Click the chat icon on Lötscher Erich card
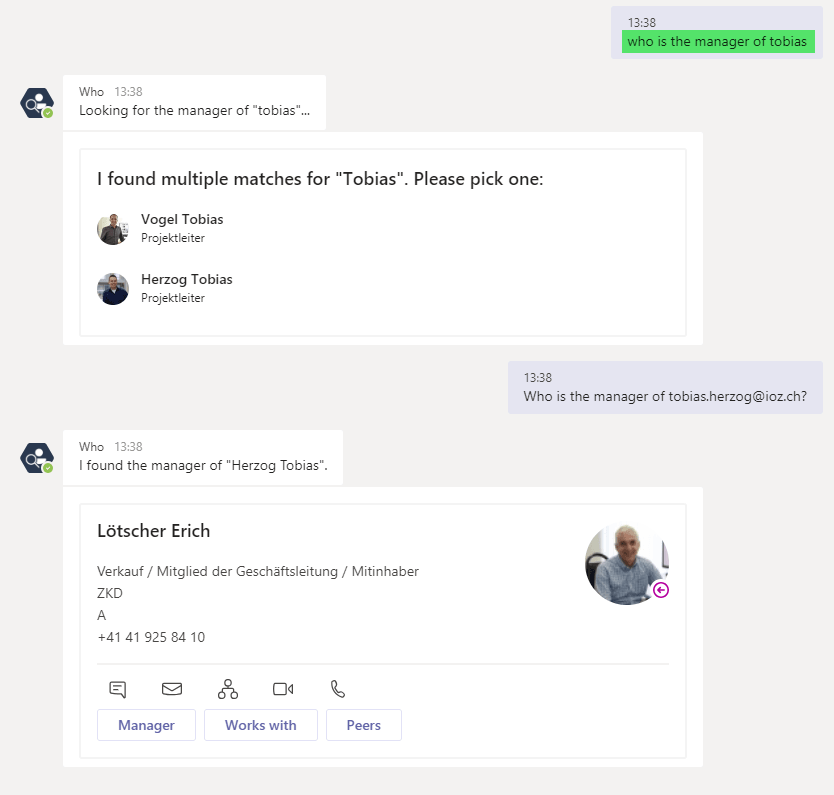This screenshot has height=795, width=834. coord(118,689)
